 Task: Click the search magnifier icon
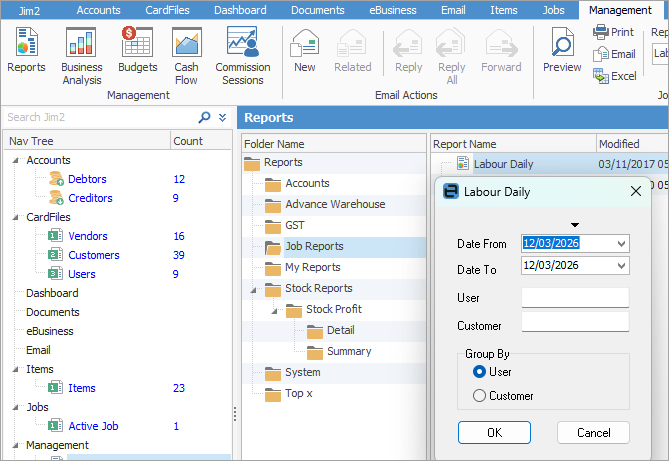204,117
